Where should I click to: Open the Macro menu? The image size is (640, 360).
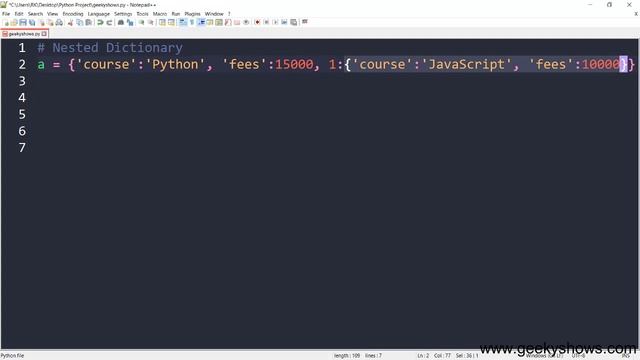tap(160, 14)
